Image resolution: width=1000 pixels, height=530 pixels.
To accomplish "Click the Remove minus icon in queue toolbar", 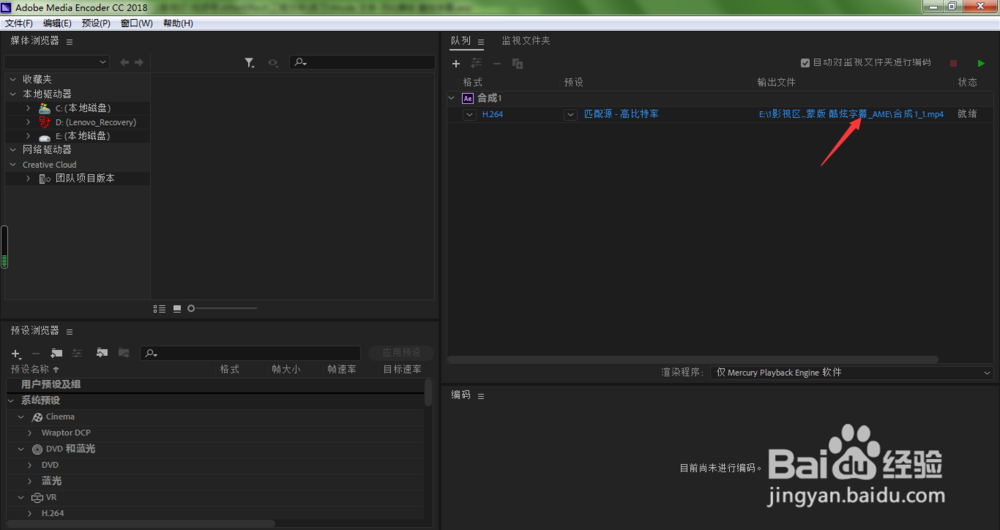I will pyautogui.click(x=497, y=63).
